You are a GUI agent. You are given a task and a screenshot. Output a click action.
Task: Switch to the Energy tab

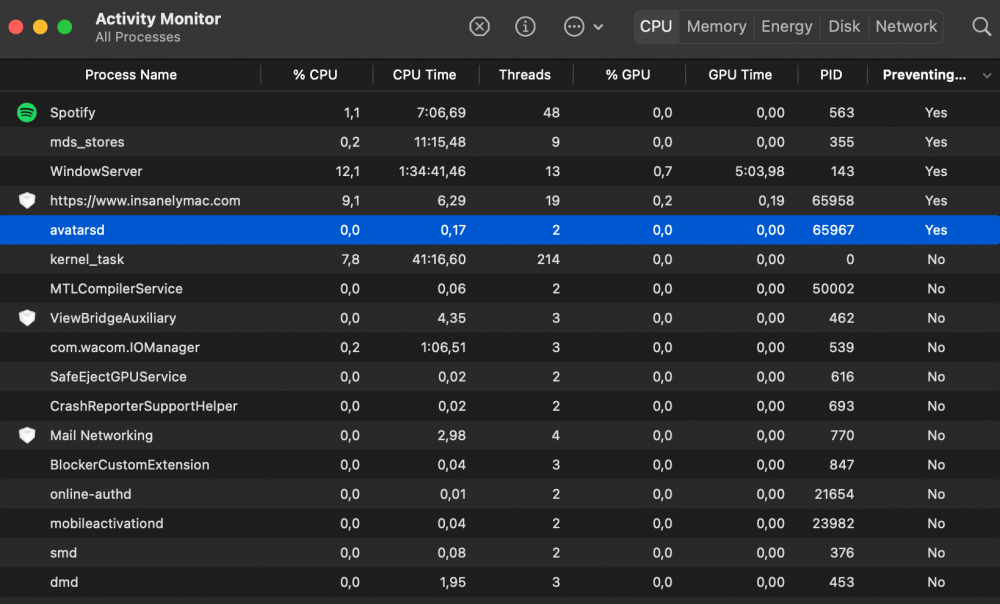786,27
